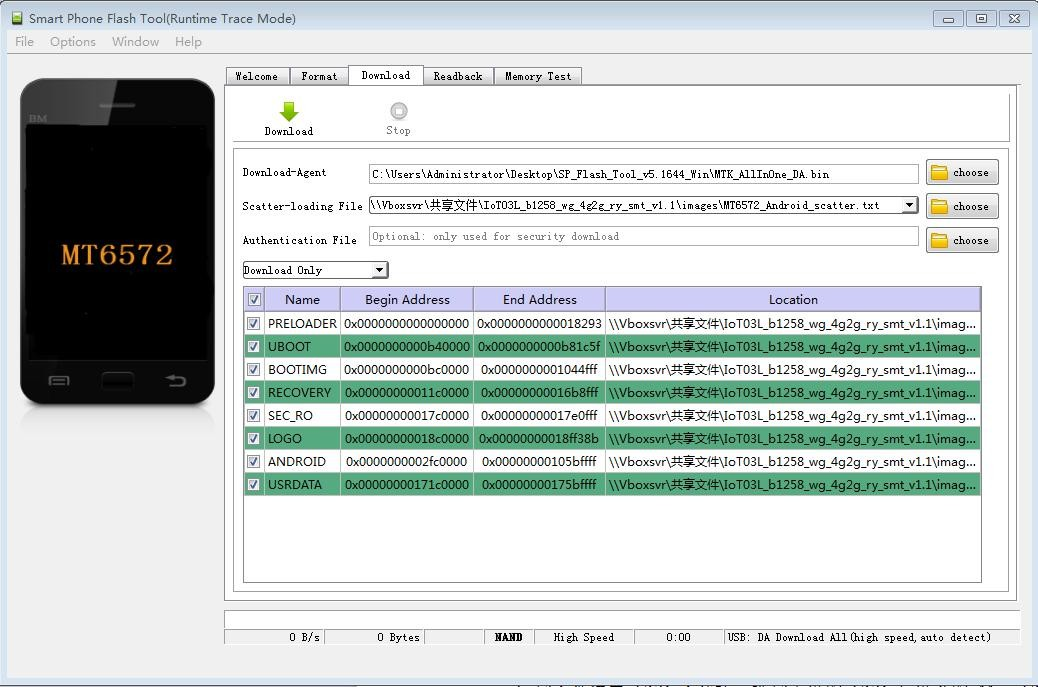Open the Help menu
The width and height of the screenshot is (1038, 687).
tap(188, 42)
